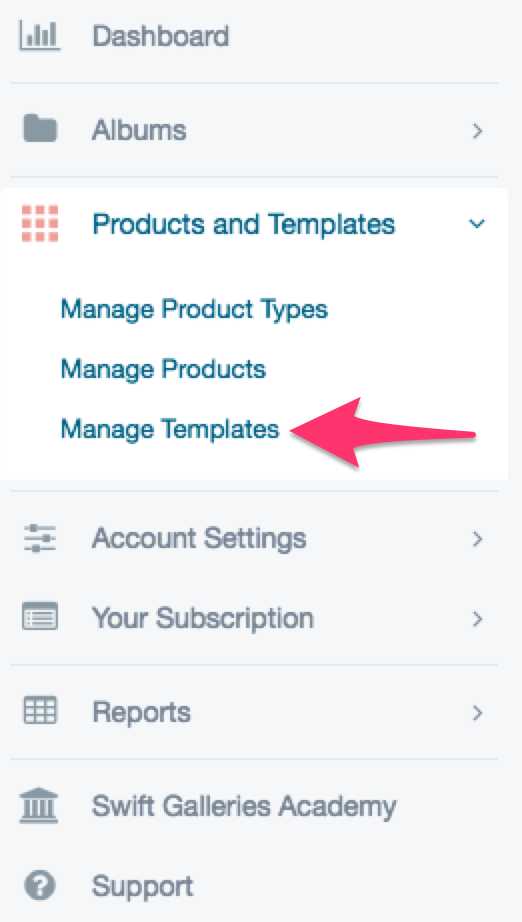This screenshot has height=922, width=522.
Task: Click the Products and Templates grid icon
Action: [40, 223]
